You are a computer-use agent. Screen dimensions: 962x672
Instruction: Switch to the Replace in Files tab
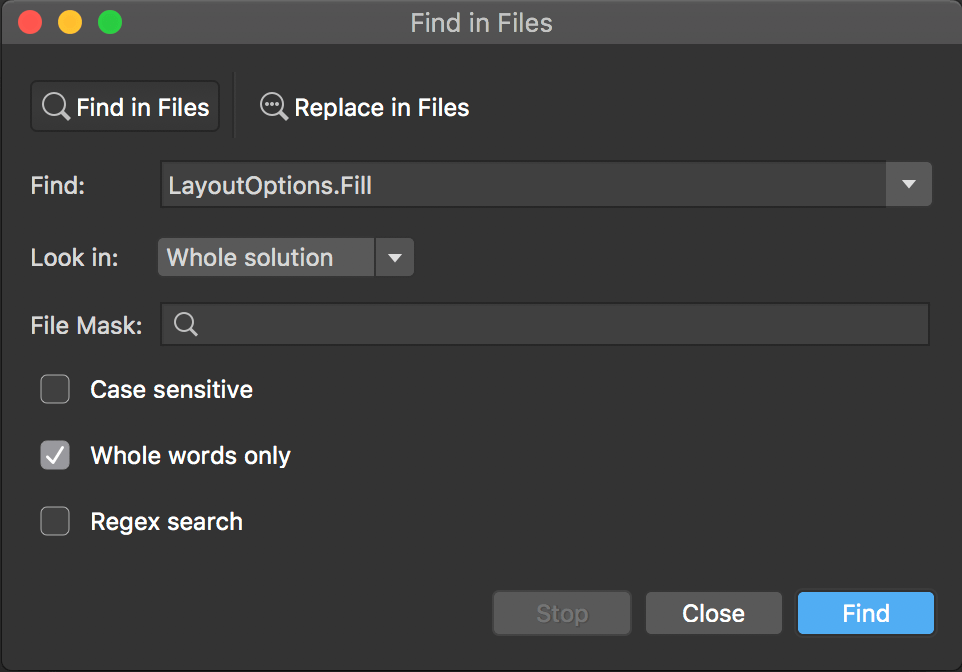pos(364,106)
